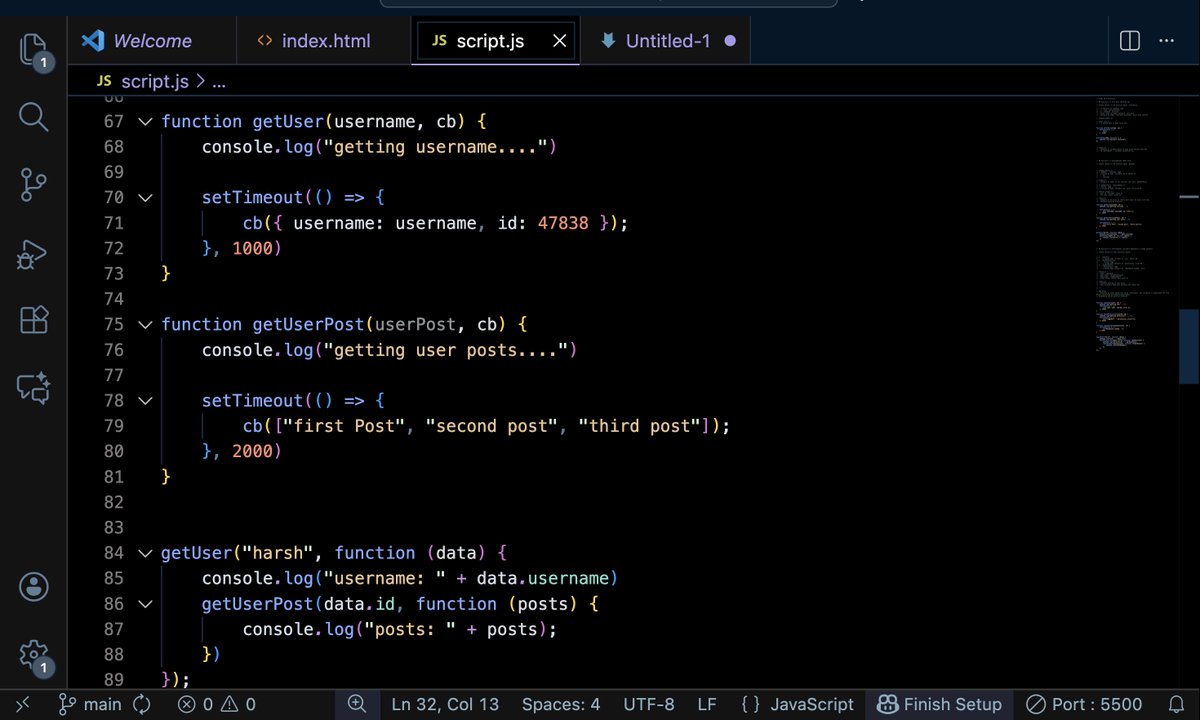Click the breadcrumb ellipsis symbol
Image resolution: width=1200 pixels, height=720 pixels.
(219, 82)
